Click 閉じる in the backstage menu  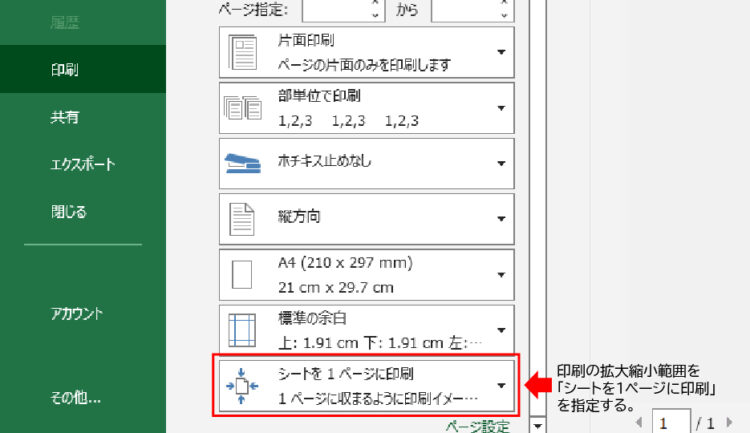pyautogui.click(x=68, y=211)
